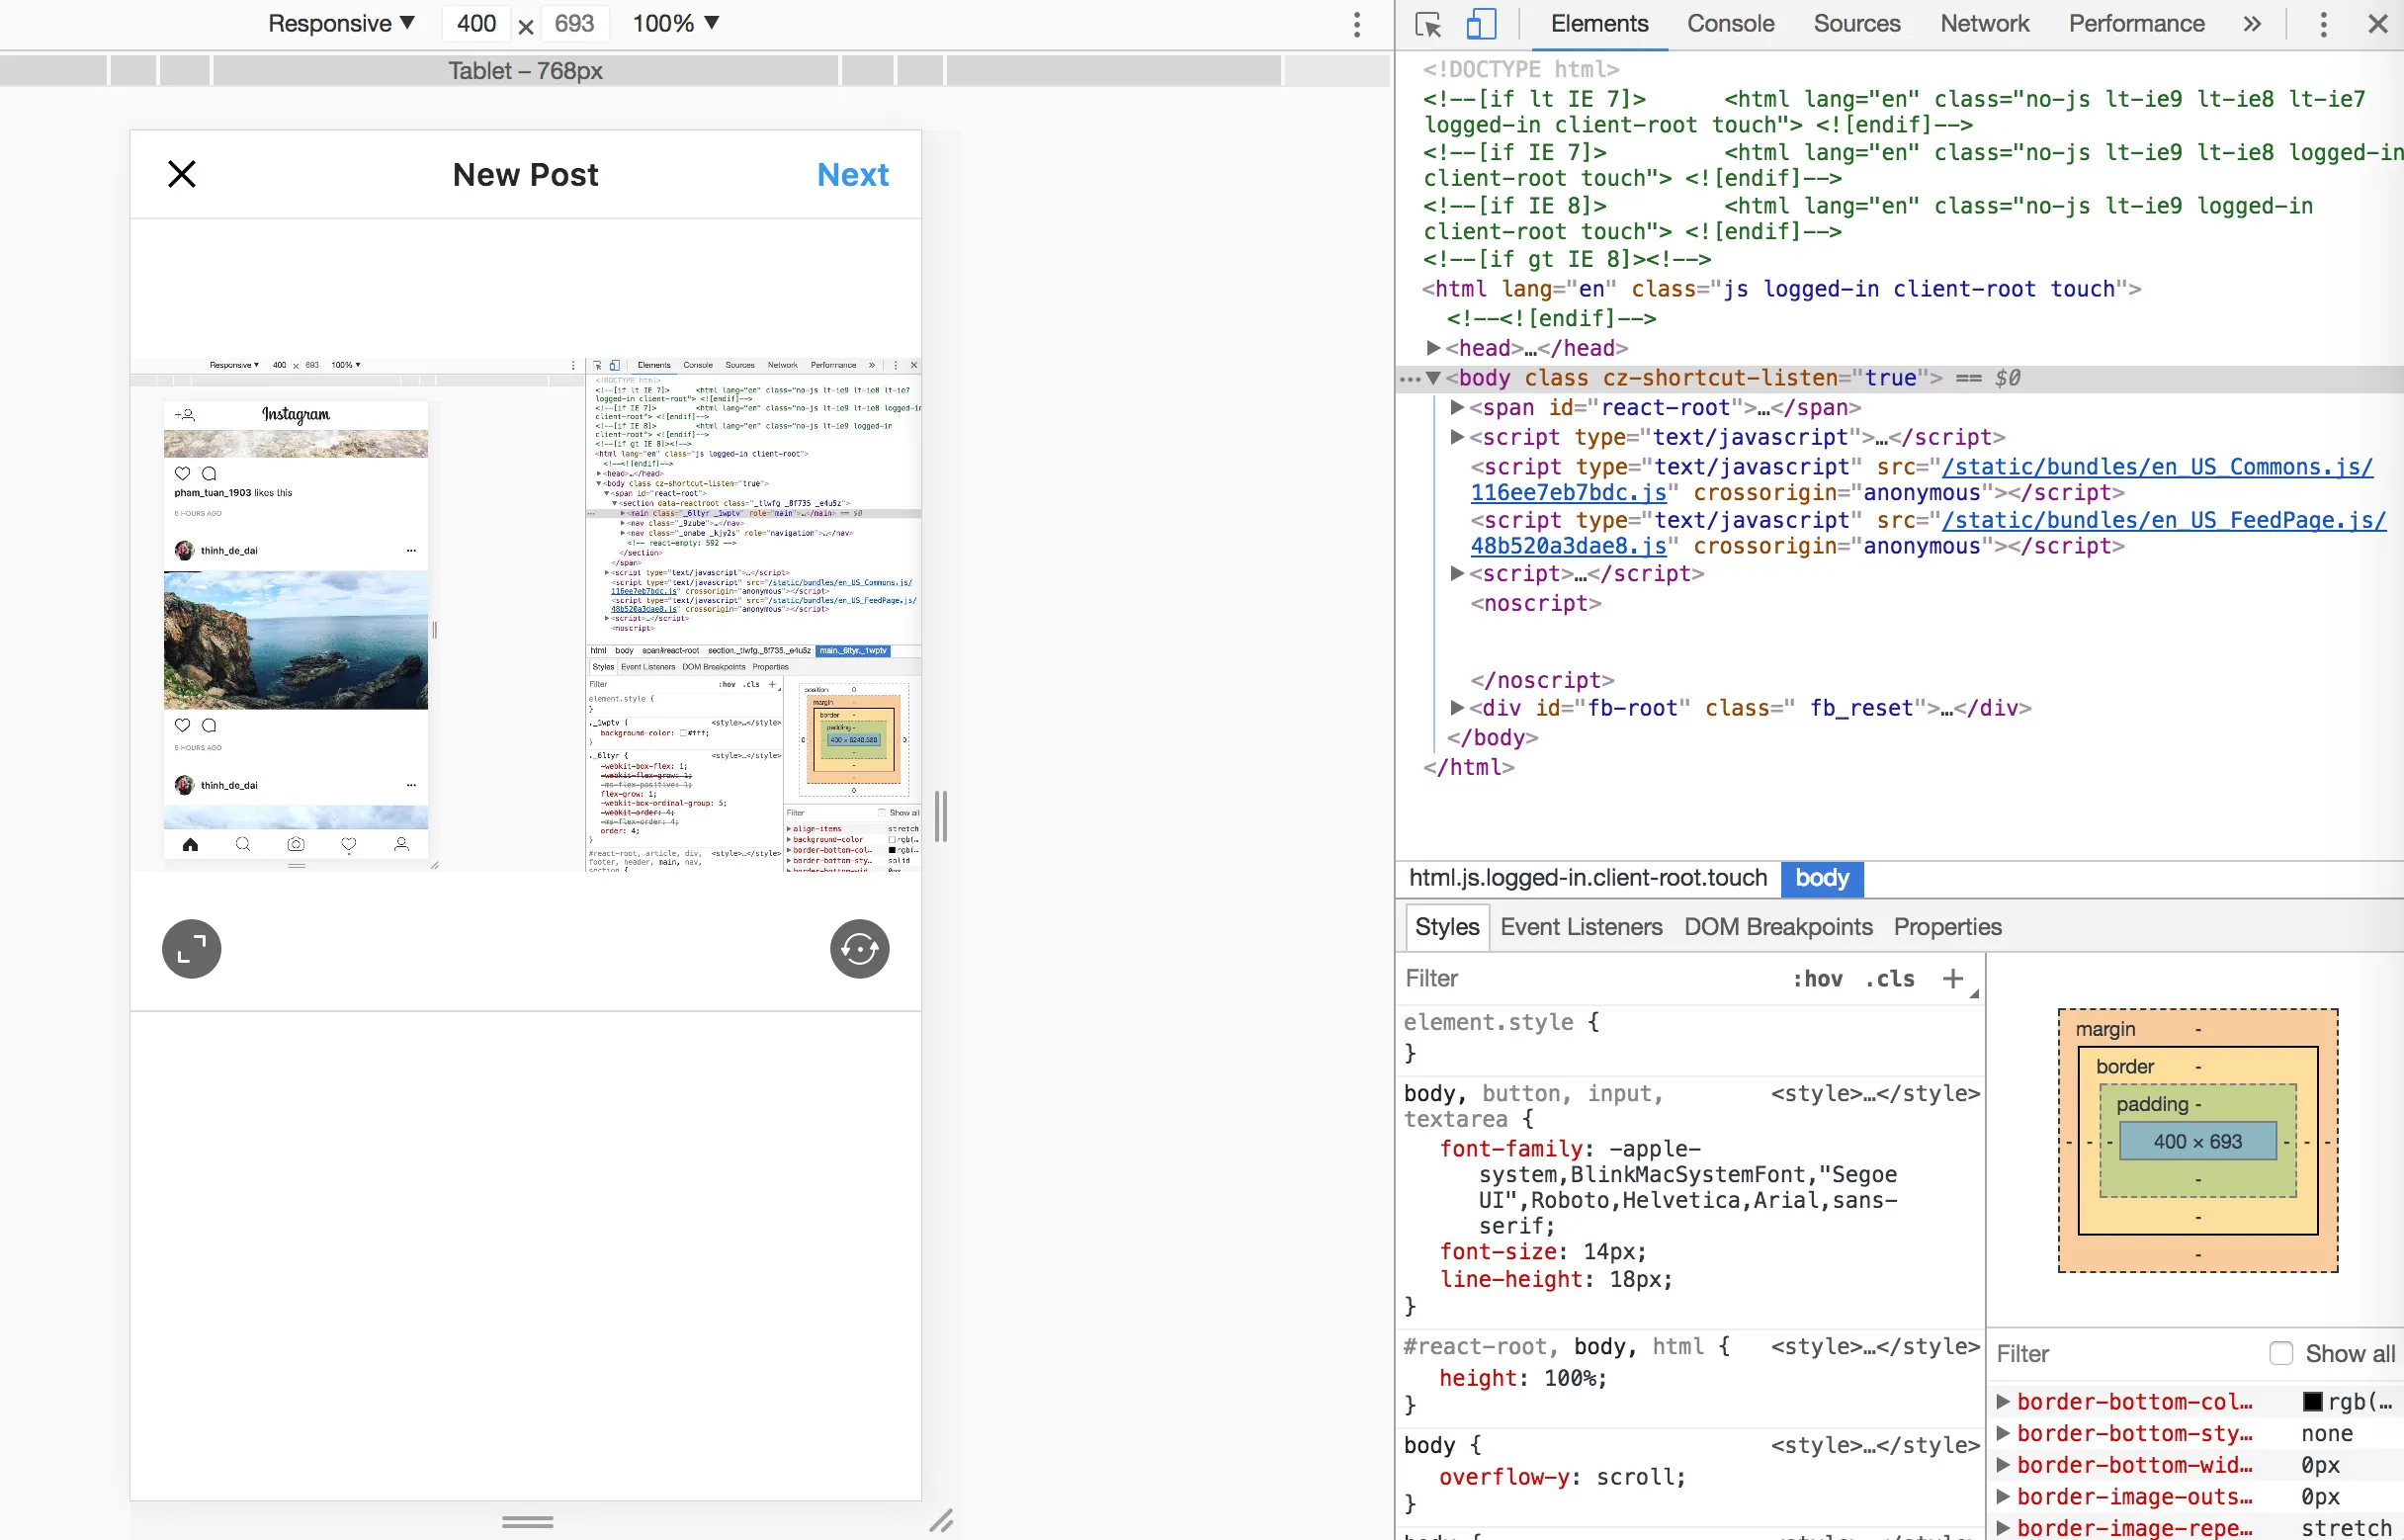Screen dimensions: 2404x1540
Task: Collapse the body element node
Action: [x=1433, y=378]
